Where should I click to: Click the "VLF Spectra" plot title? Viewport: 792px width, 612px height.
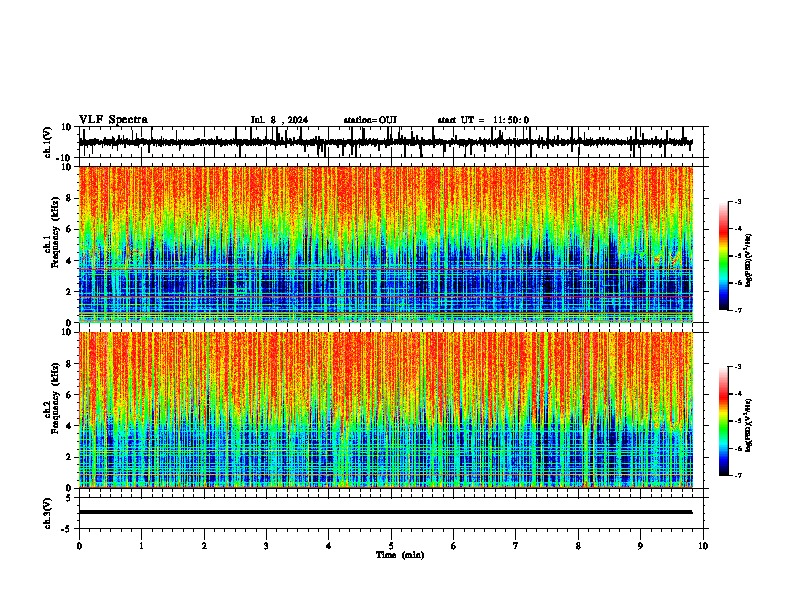tap(113, 120)
